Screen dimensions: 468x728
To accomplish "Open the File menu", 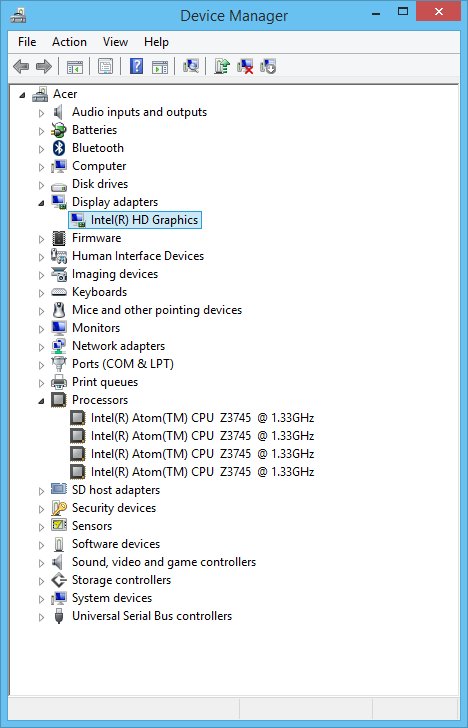I will click(27, 42).
